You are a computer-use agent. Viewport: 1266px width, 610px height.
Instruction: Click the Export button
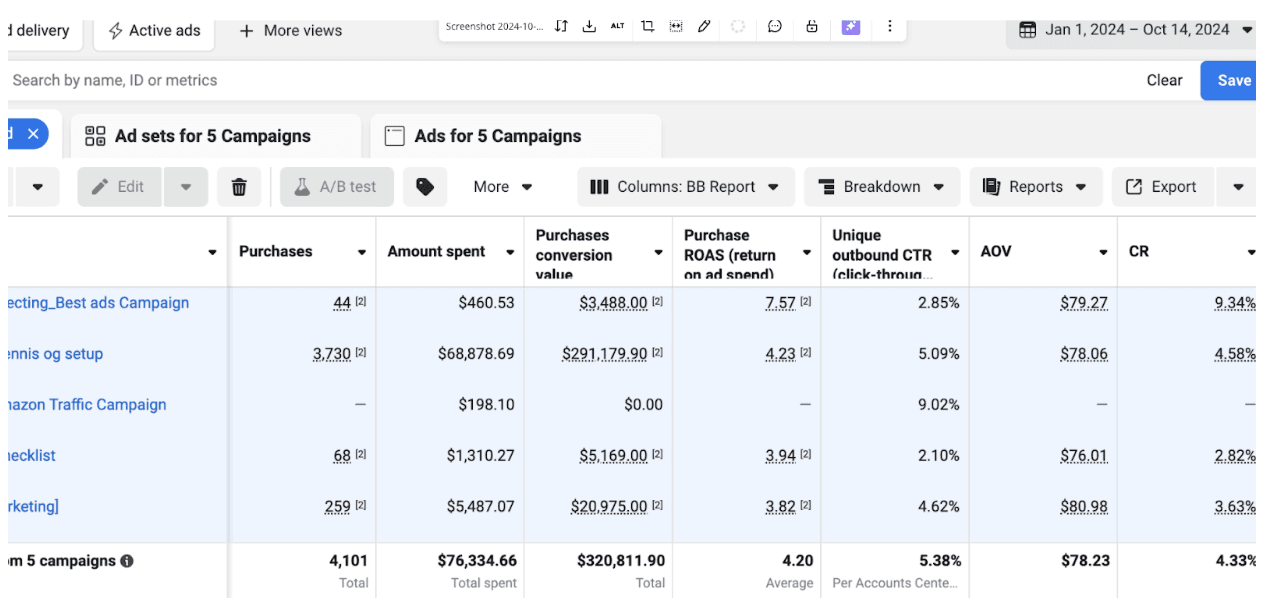(x=1161, y=187)
